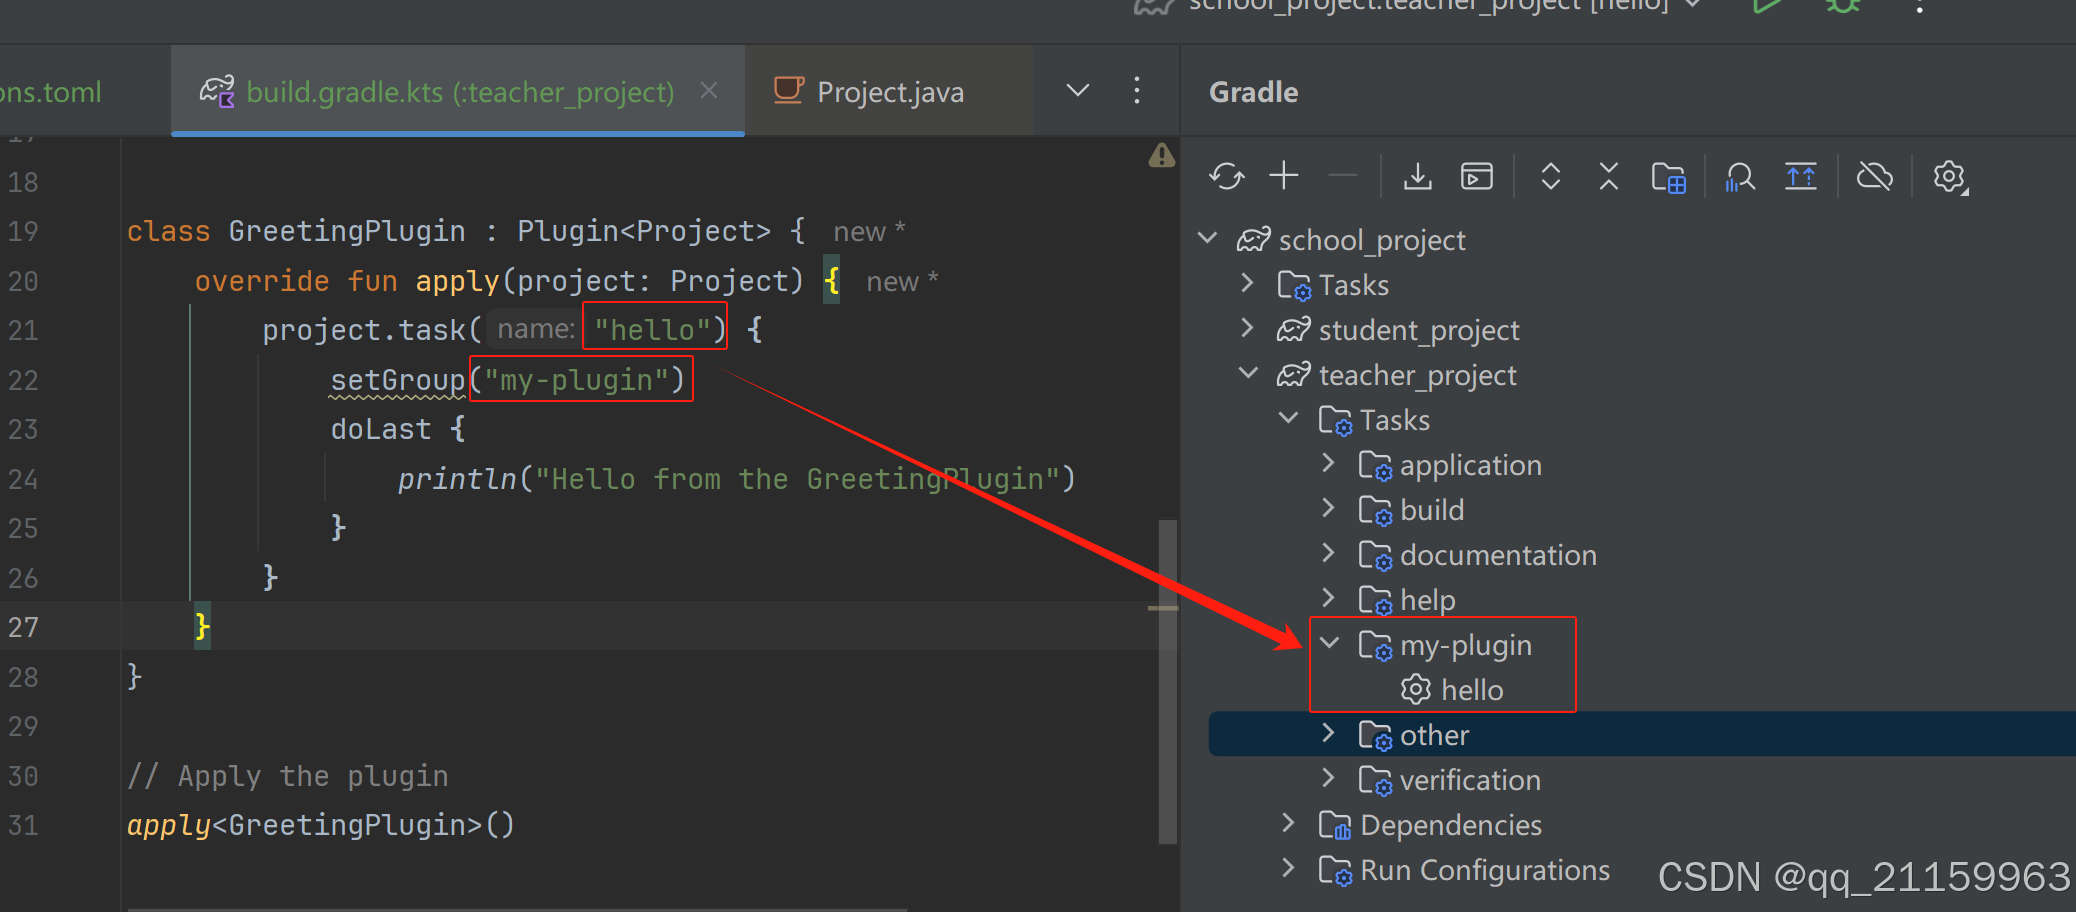Open Gradle settings gear icon

coord(1948,176)
